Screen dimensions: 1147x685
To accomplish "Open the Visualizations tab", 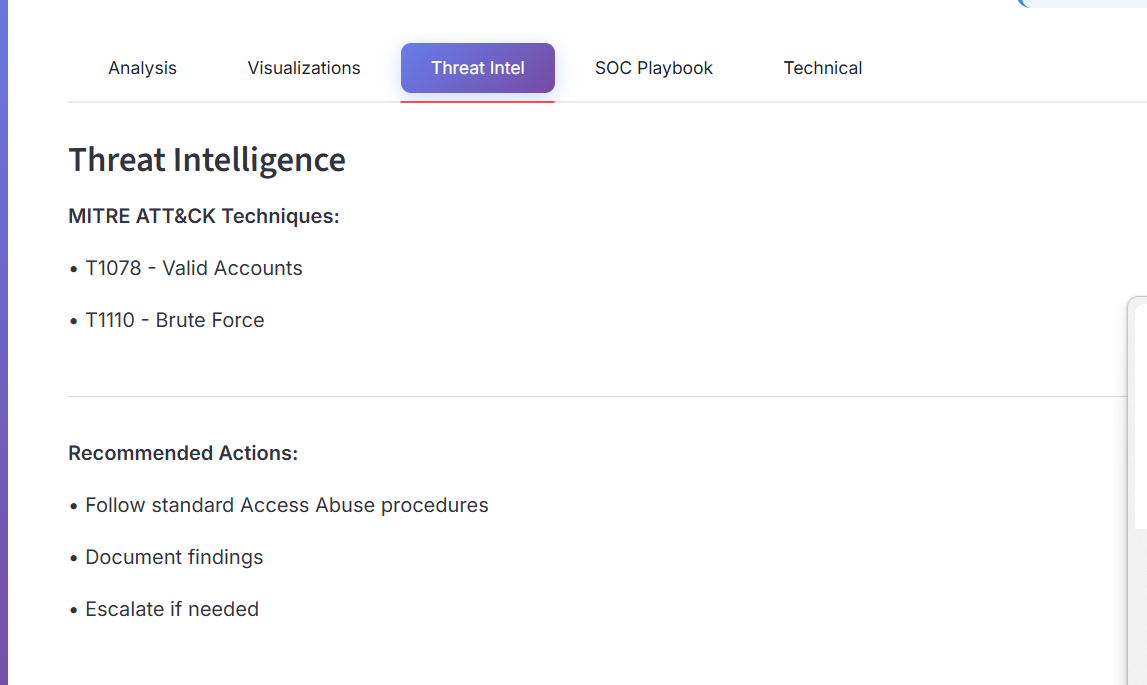I will 303,67.
